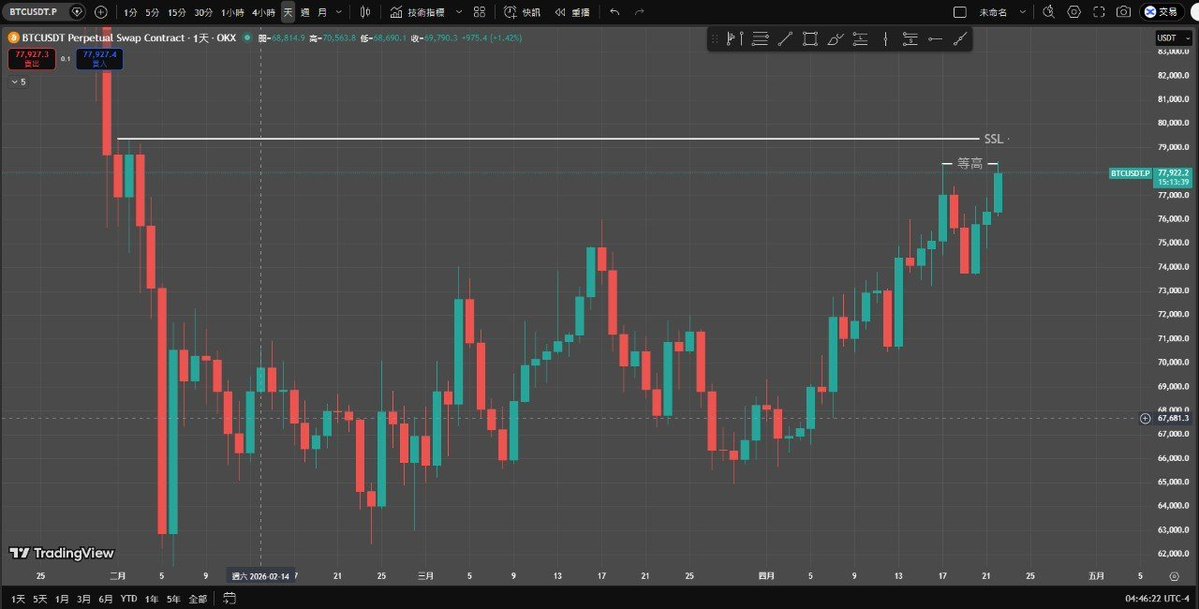Viewport: 1199px width, 609px height.
Task: Switch chart to 1小時 timeframe
Action: (232, 12)
